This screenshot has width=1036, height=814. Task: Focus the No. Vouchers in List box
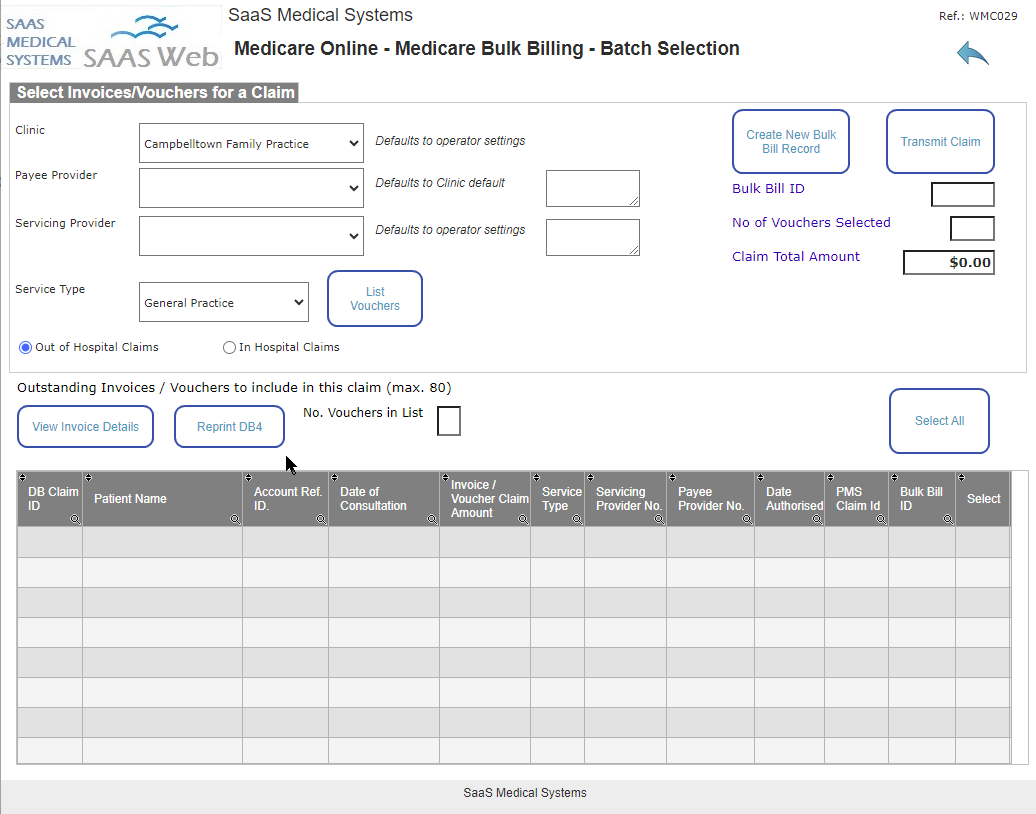pyautogui.click(x=449, y=421)
